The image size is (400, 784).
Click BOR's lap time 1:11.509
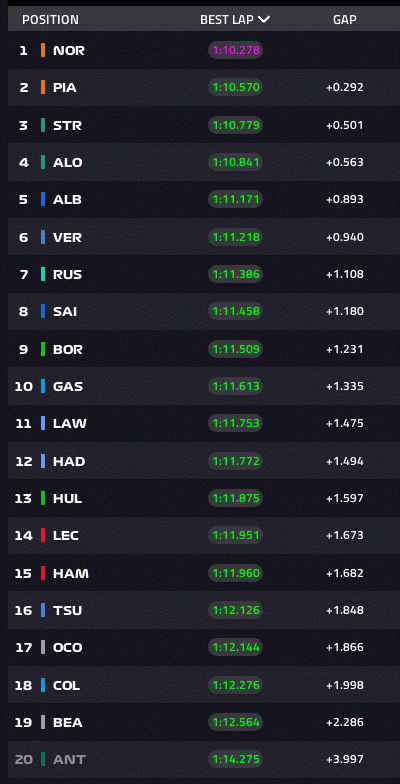click(236, 349)
